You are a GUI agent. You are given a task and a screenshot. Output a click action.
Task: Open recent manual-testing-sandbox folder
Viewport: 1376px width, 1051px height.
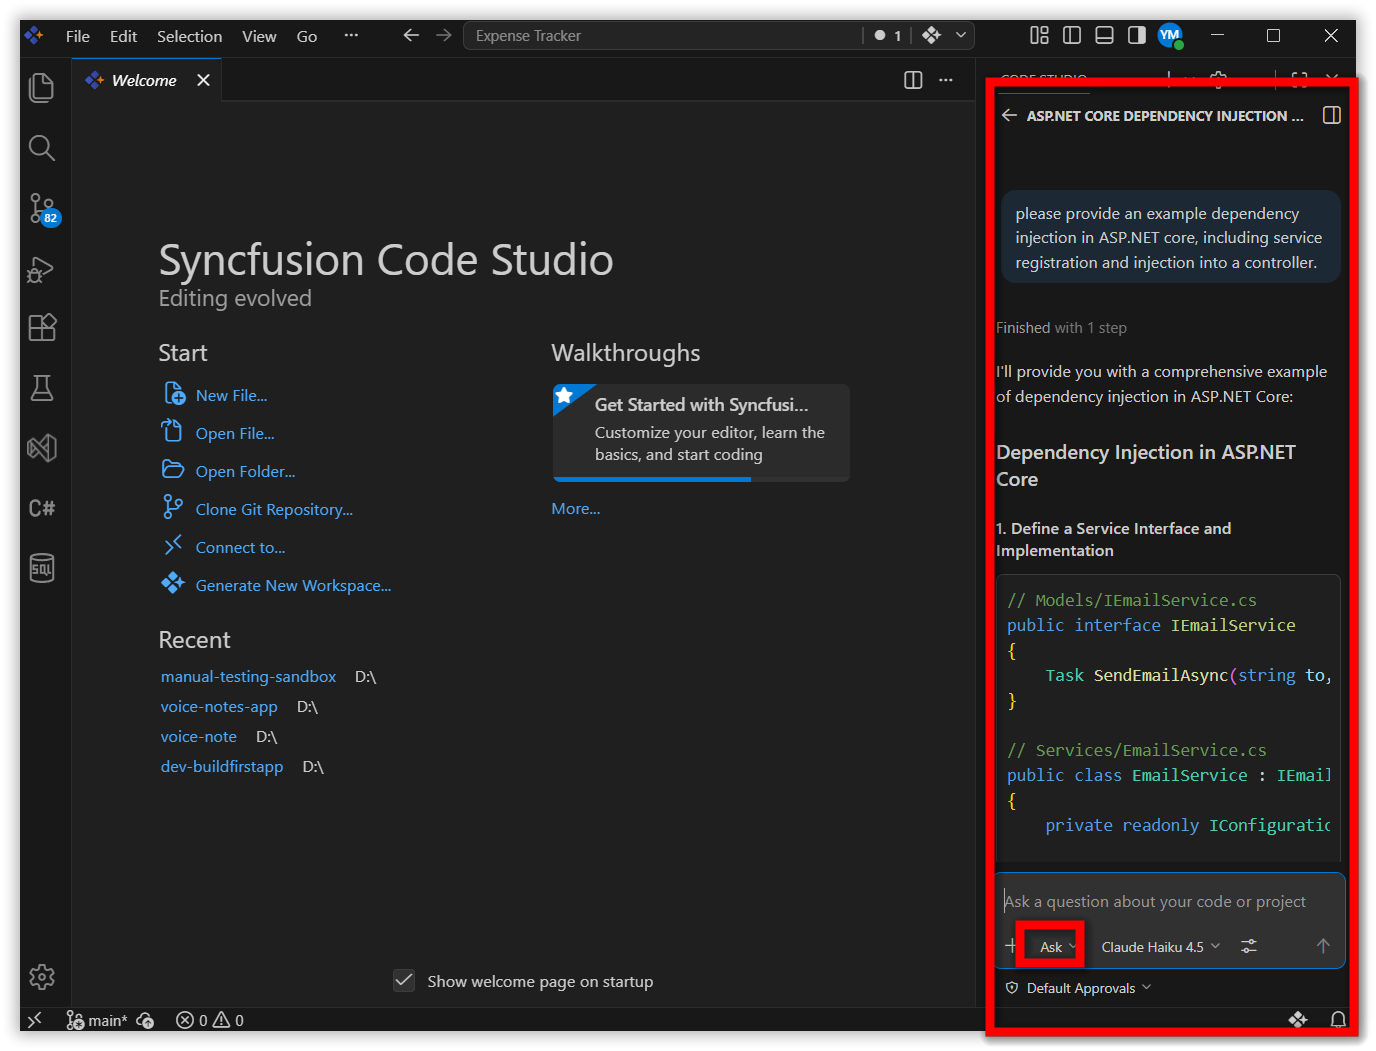[x=249, y=677]
